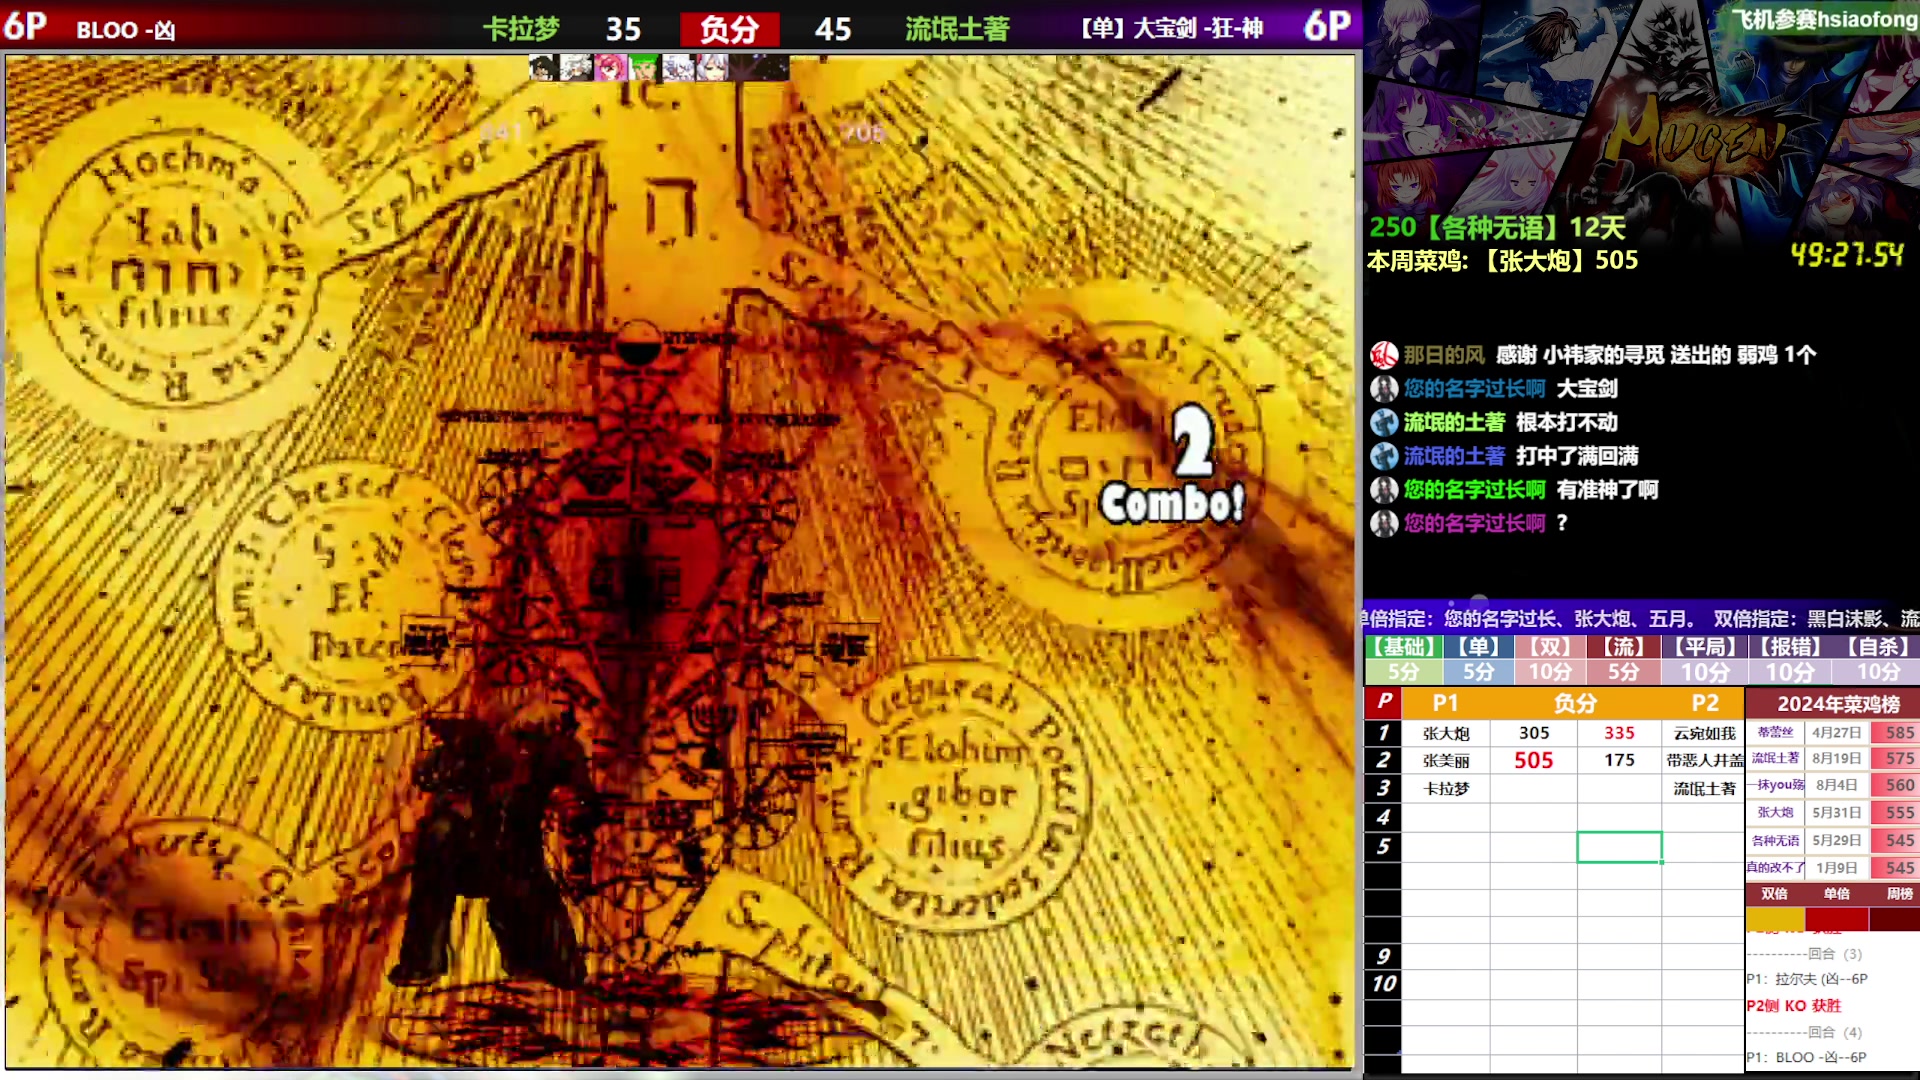Click the 张美丽 cell in P1 row 2
The height and width of the screenshot is (1080, 1920).
(x=1446, y=761)
